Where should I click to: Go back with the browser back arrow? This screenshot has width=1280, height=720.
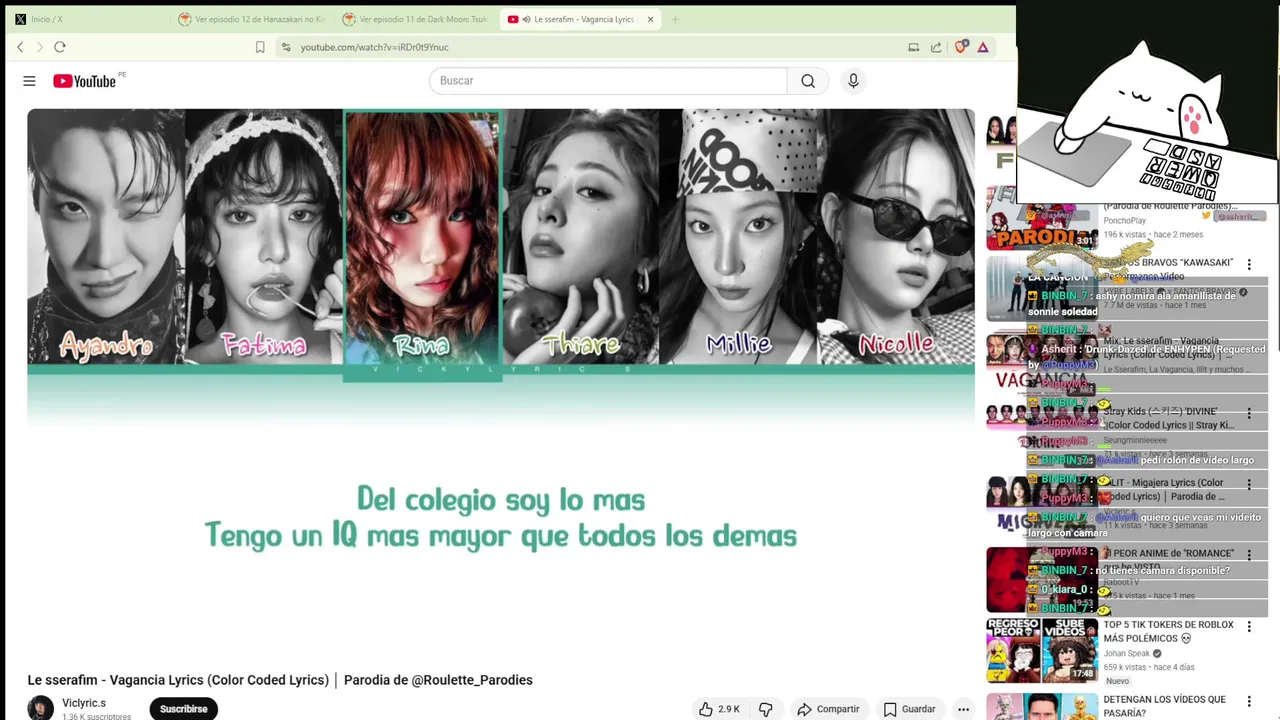point(20,47)
